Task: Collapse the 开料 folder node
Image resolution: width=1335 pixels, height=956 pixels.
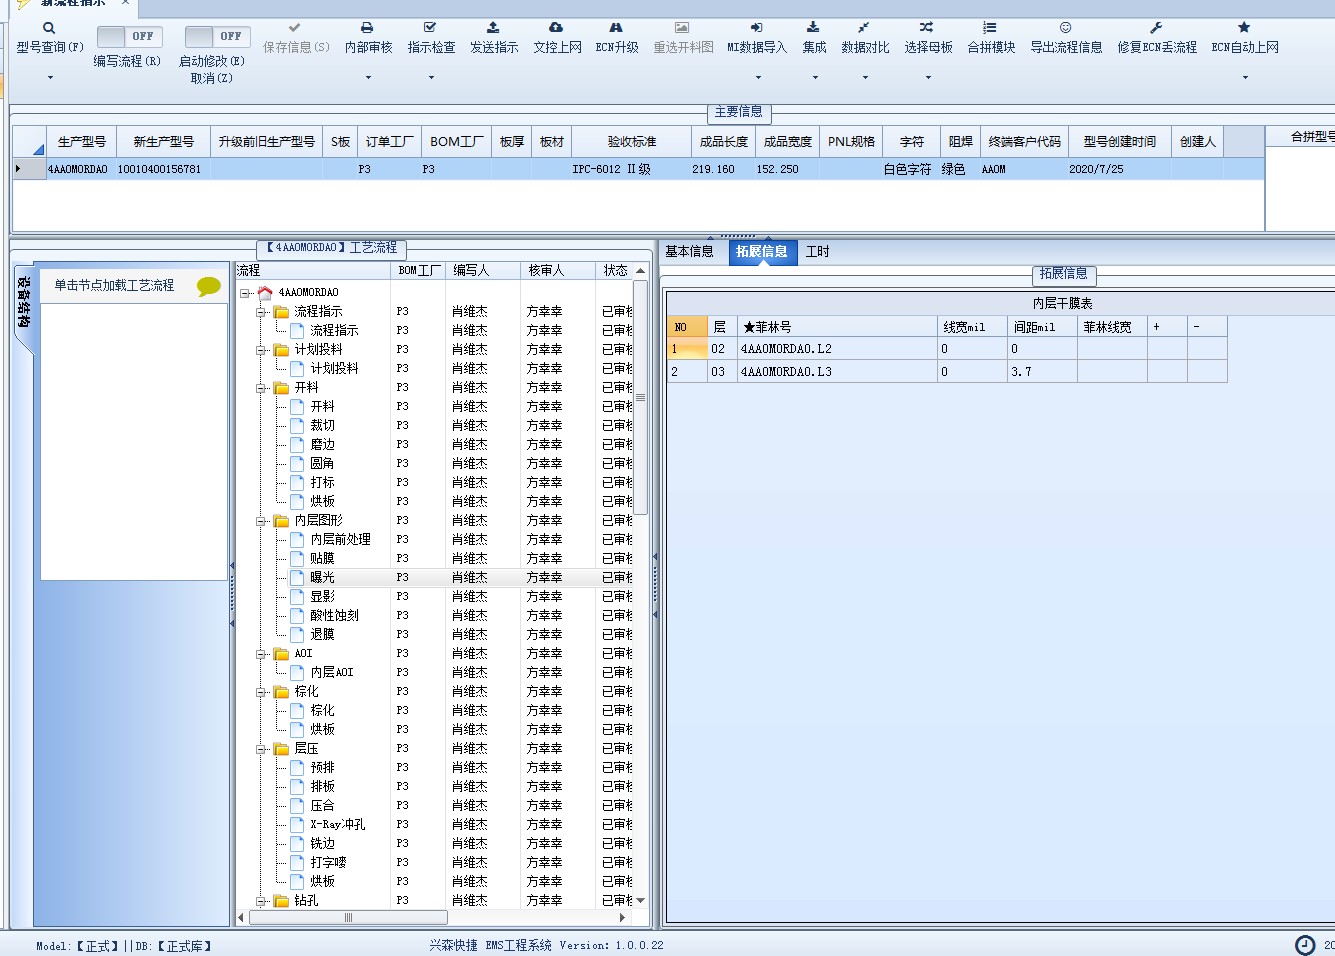Action: (261, 388)
